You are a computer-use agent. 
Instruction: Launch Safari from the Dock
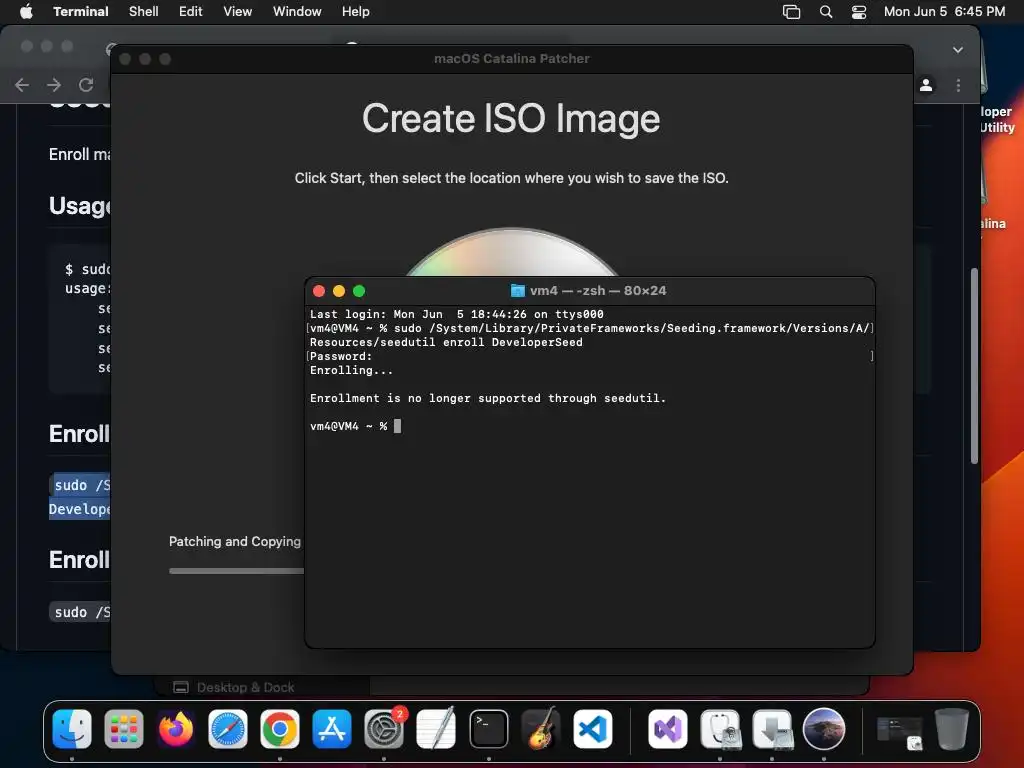point(228,729)
